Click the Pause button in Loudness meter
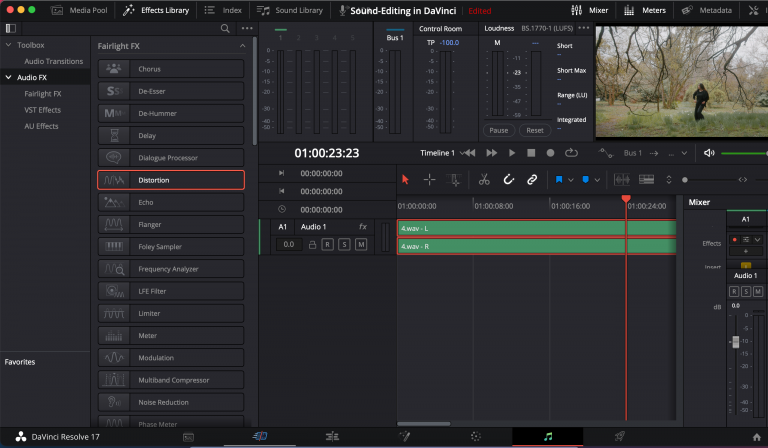Viewport: 768px width, 448px height. coord(499,130)
